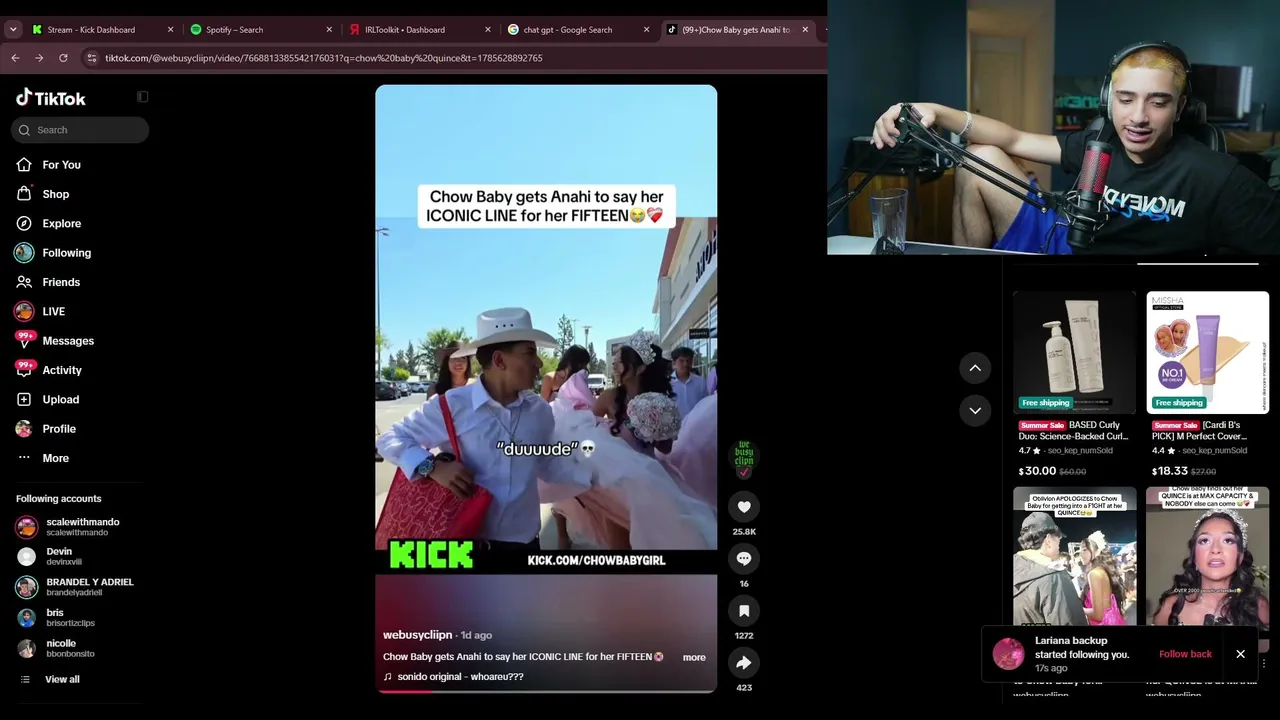Open the bris following account
The image size is (1280, 720).
pos(56,617)
